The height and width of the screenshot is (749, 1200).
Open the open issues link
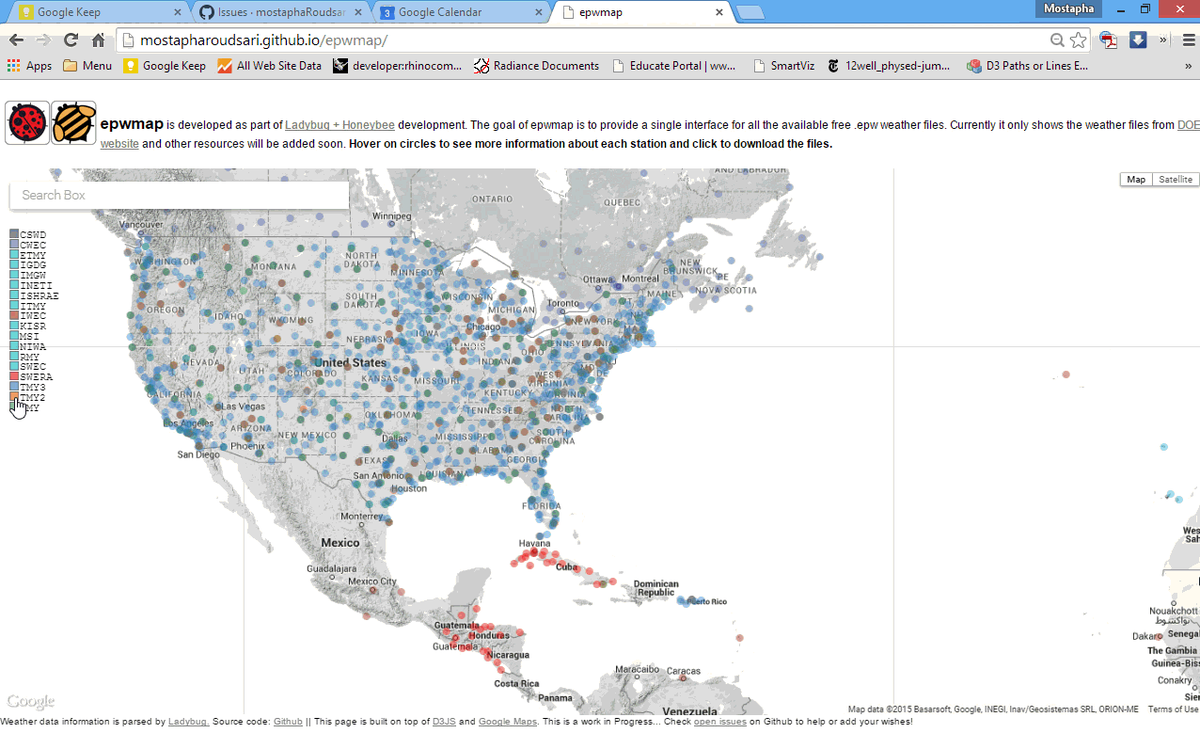coord(720,721)
